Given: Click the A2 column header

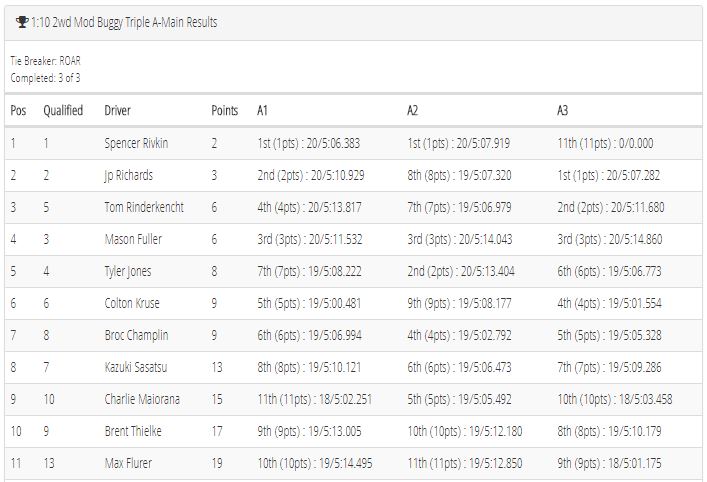Looking at the screenshot, I should [x=413, y=110].
